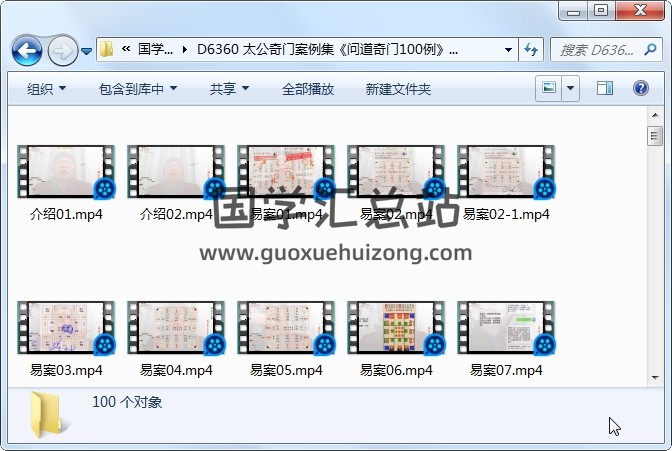Select the 易案07.mp4 video thumbnail

click(x=506, y=328)
